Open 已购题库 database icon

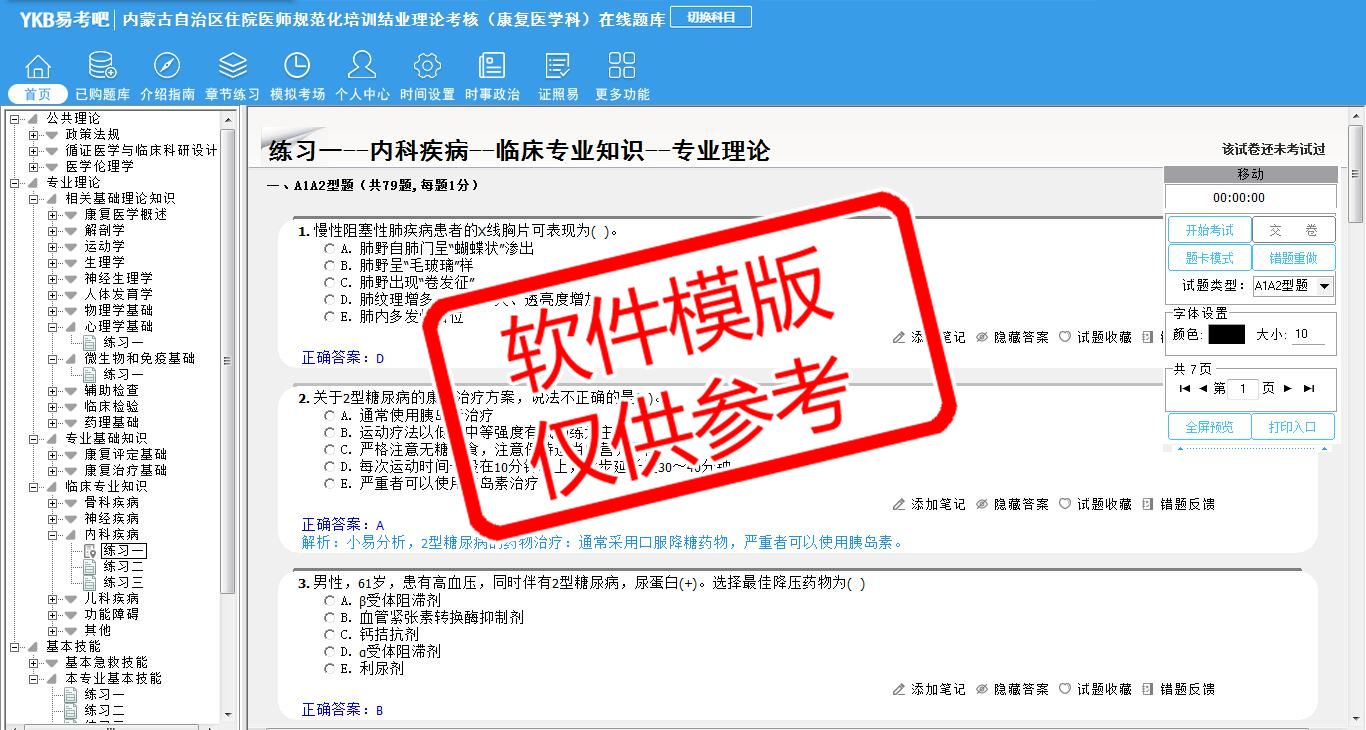pyautogui.click(x=102, y=67)
